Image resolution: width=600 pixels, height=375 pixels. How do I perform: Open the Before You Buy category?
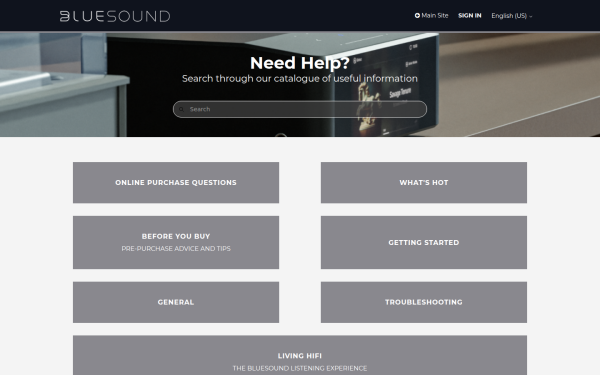[x=176, y=242]
